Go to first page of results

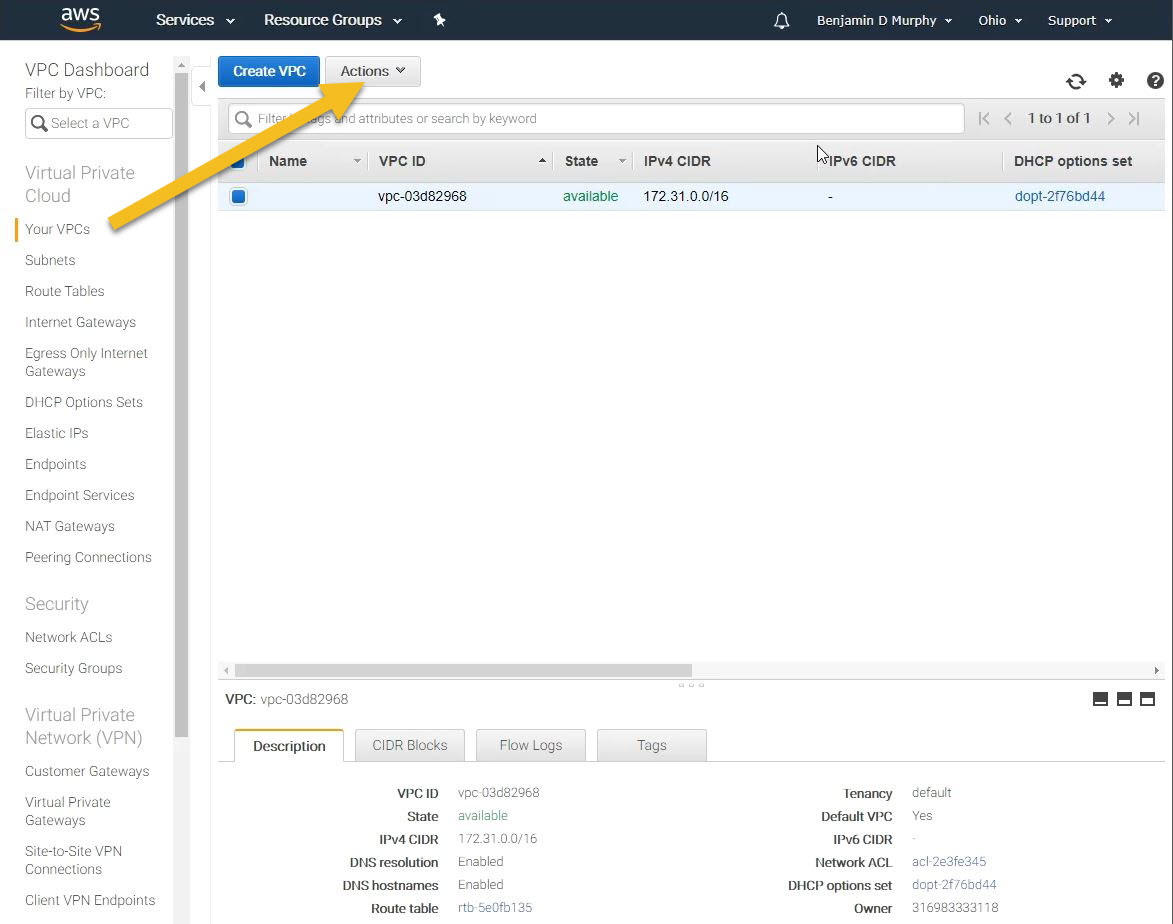pyautogui.click(x=984, y=118)
